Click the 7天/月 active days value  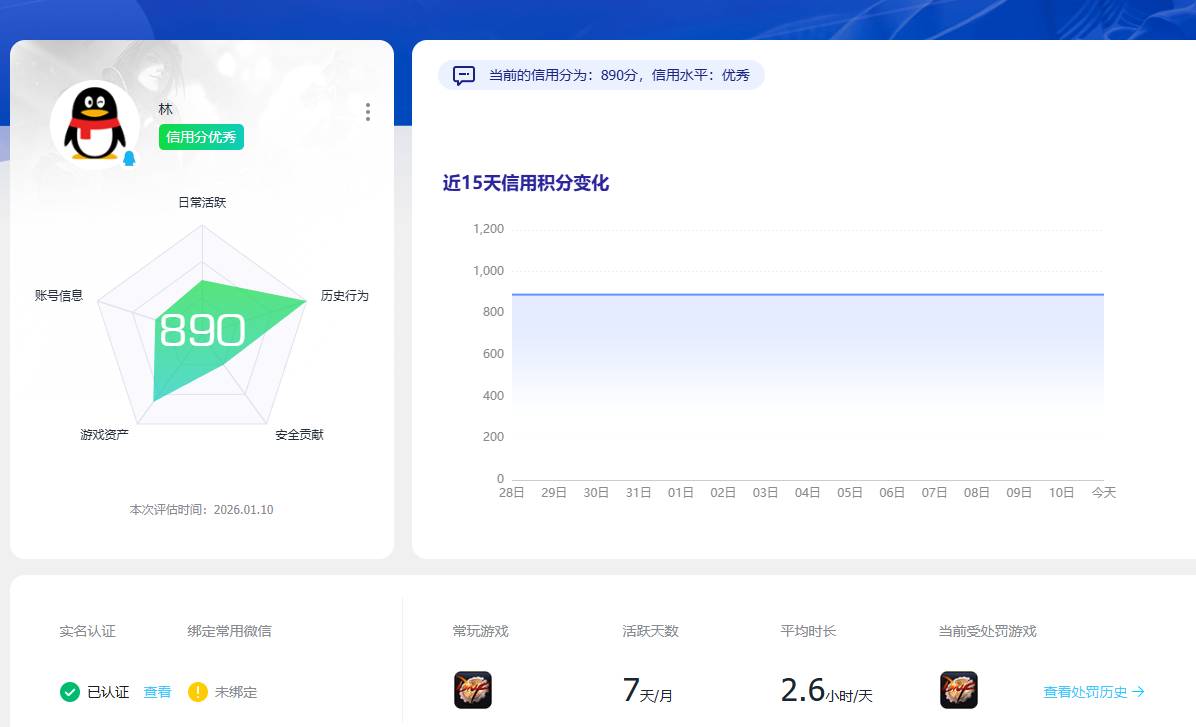point(649,690)
